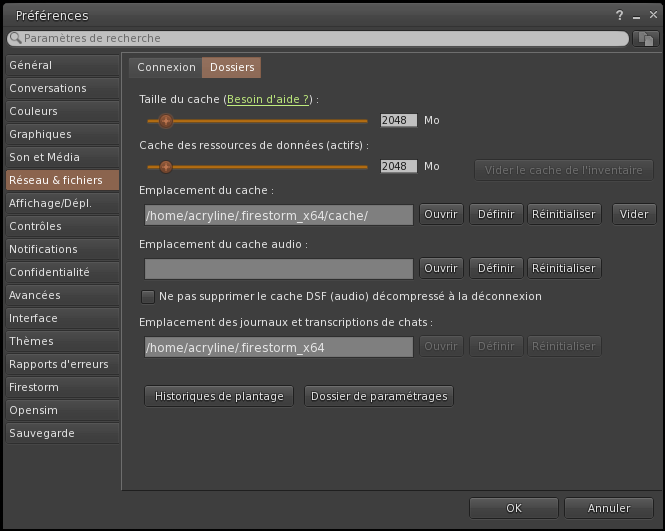Switch to the Connexion tab
Viewport: 665px width, 531px height.
pyautogui.click(x=166, y=67)
